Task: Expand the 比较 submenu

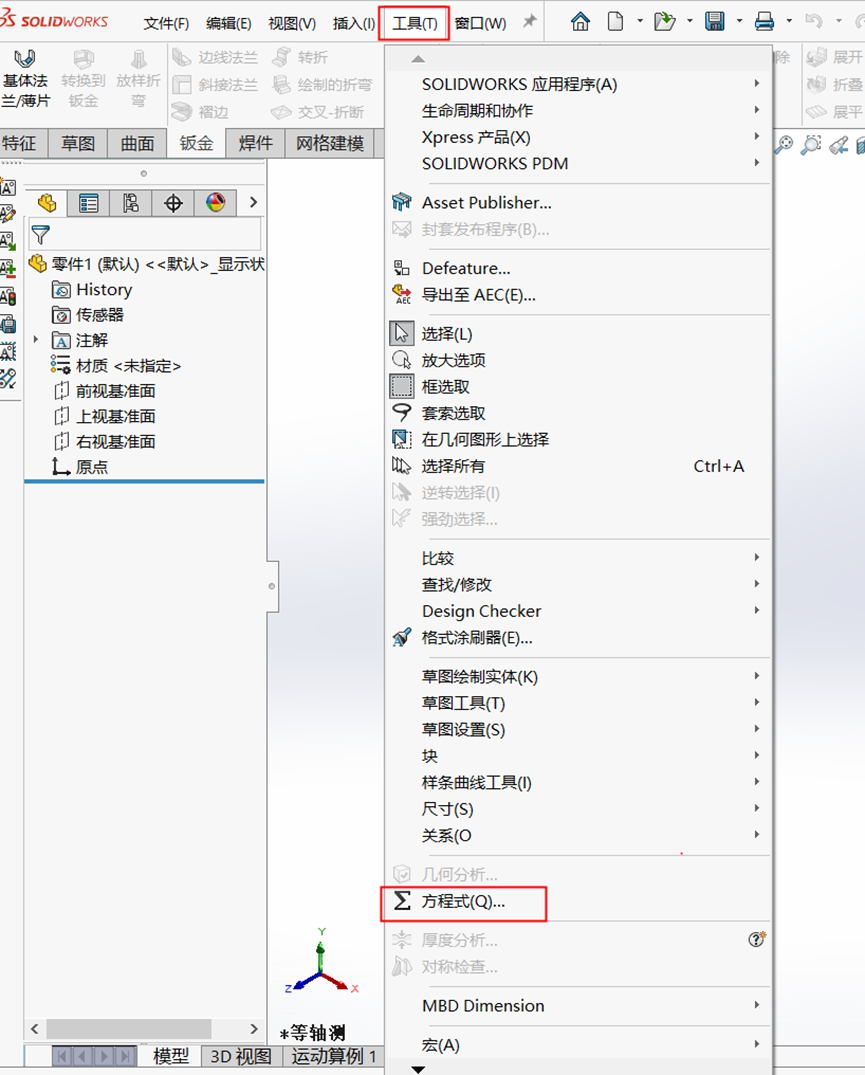Action: (x=578, y=558)
